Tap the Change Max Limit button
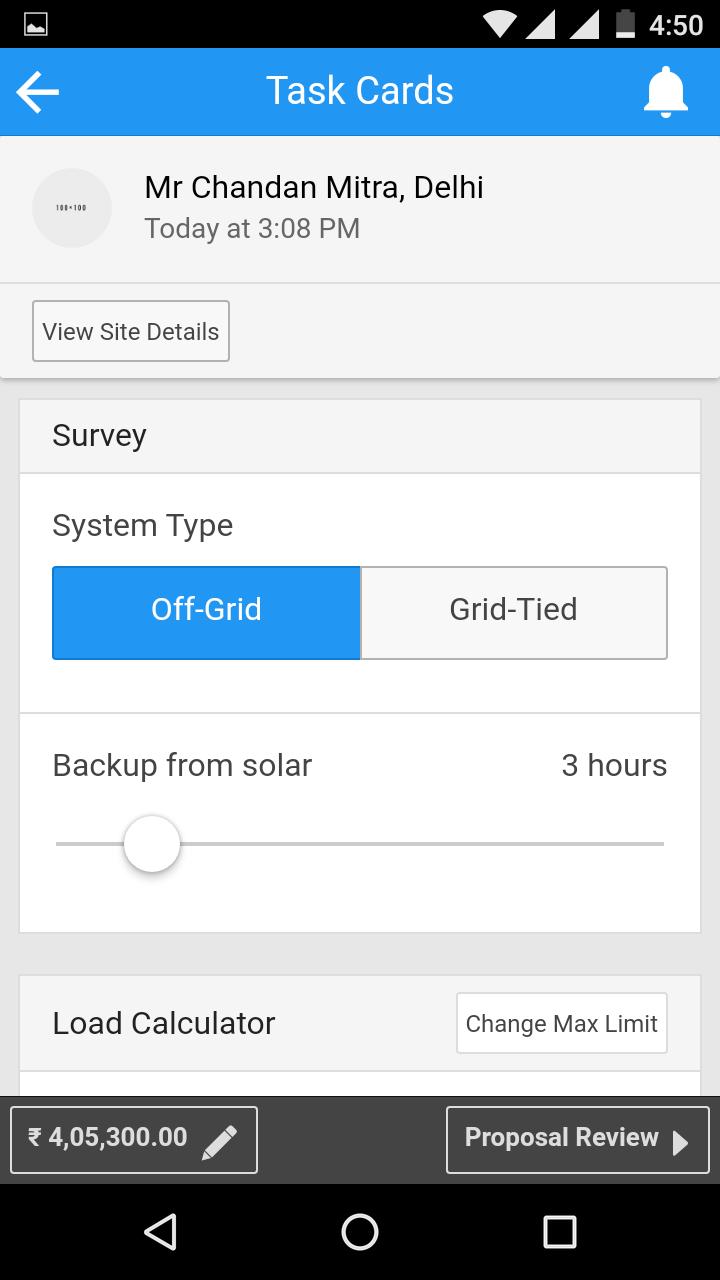The image size is (720, 1280). pyautogui.click(x=562, y=1023)
